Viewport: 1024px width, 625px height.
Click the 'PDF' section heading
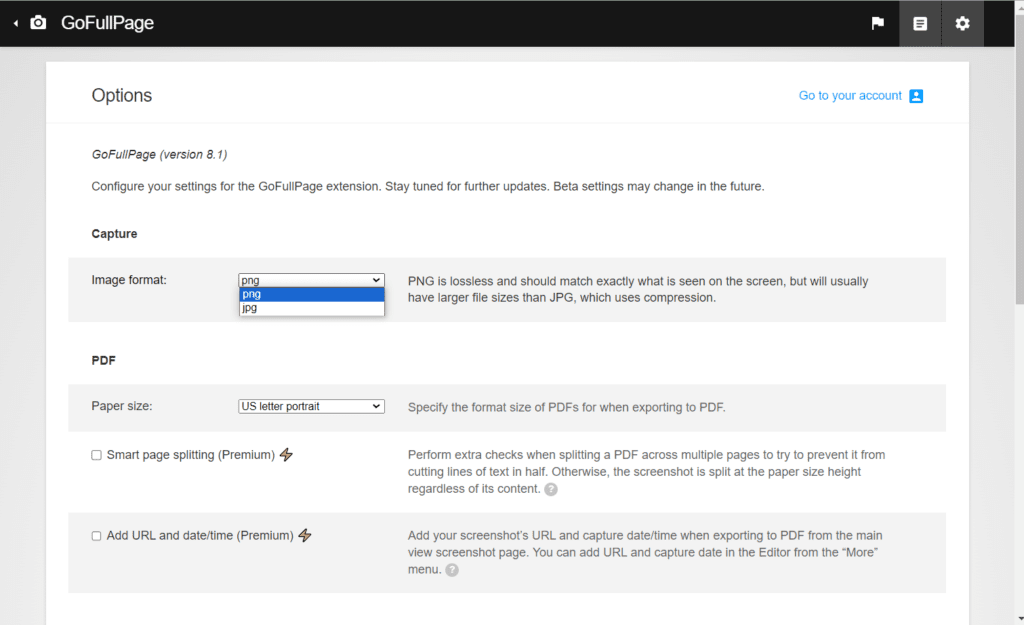[x=103, y=361]
